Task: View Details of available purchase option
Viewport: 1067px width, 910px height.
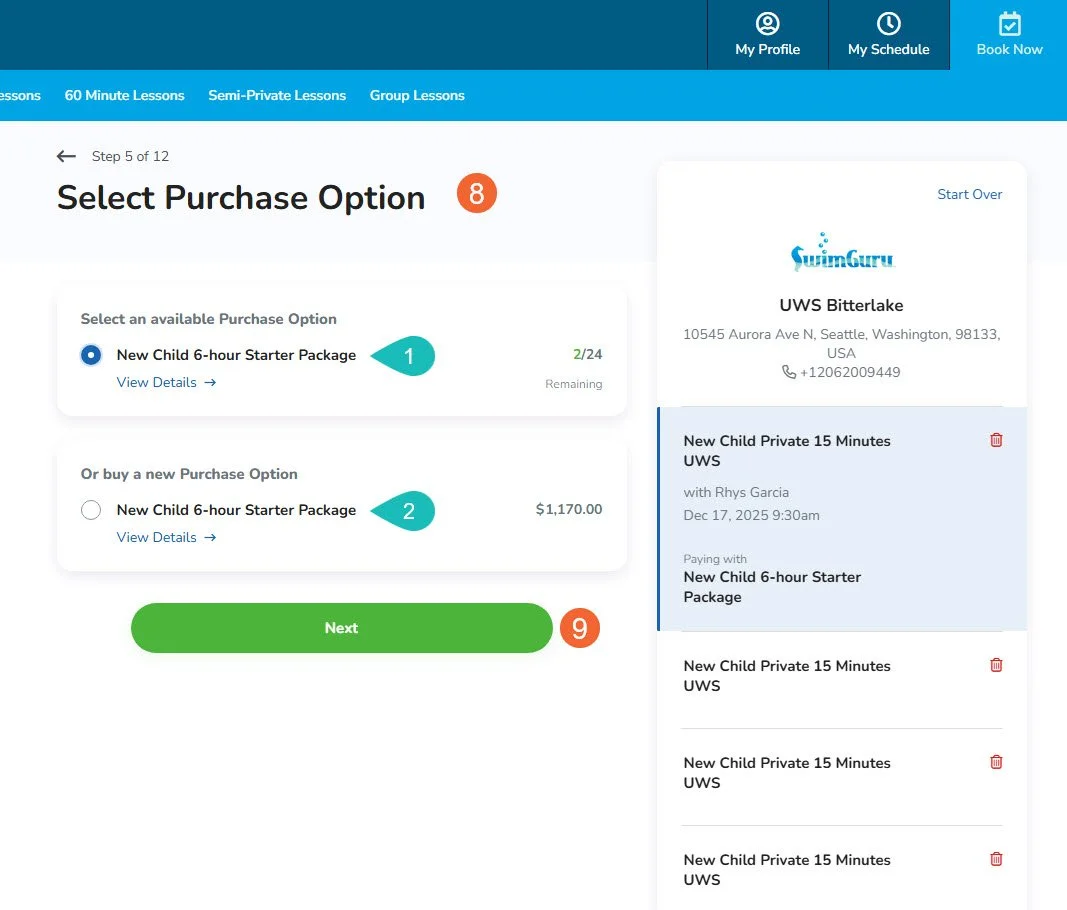Action: tap(166, 383)
